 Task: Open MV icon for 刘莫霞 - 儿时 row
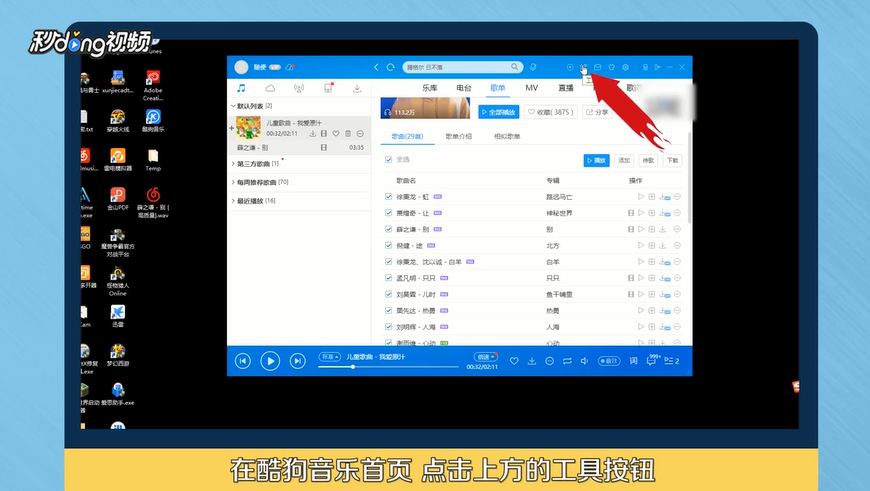pyautogui.click(x=631, y=294)
